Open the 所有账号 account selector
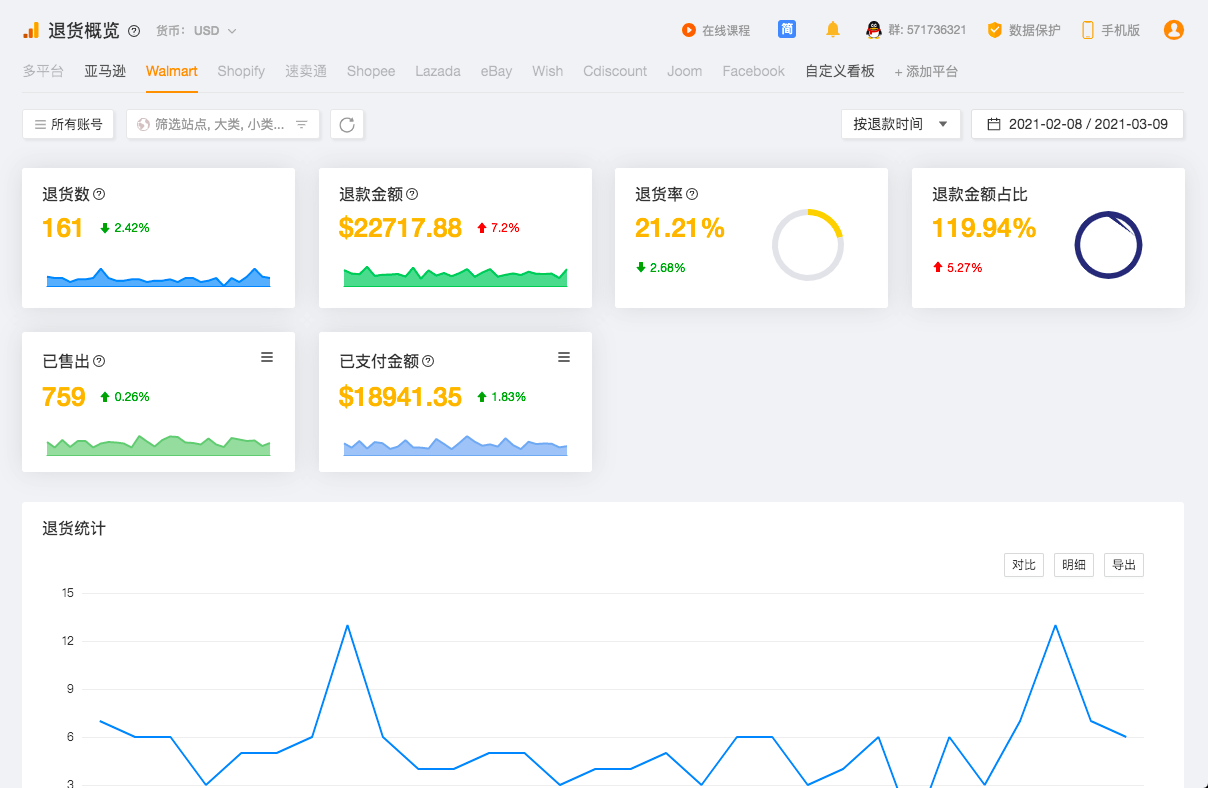This screenshot has width=1208, height=788. [68, 125]
